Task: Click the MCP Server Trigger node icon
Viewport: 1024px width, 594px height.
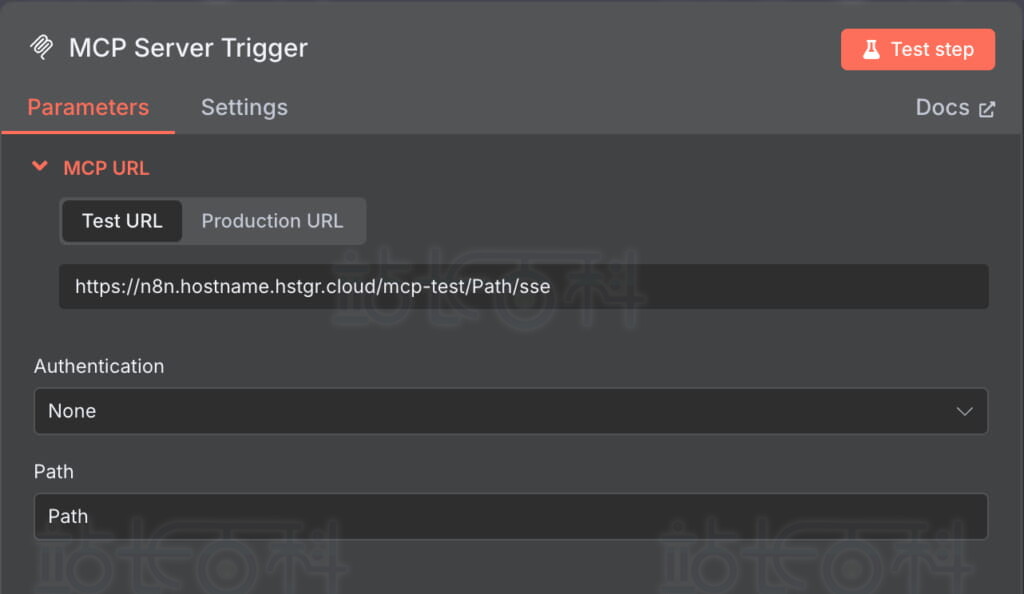Action: coord(42,48)
